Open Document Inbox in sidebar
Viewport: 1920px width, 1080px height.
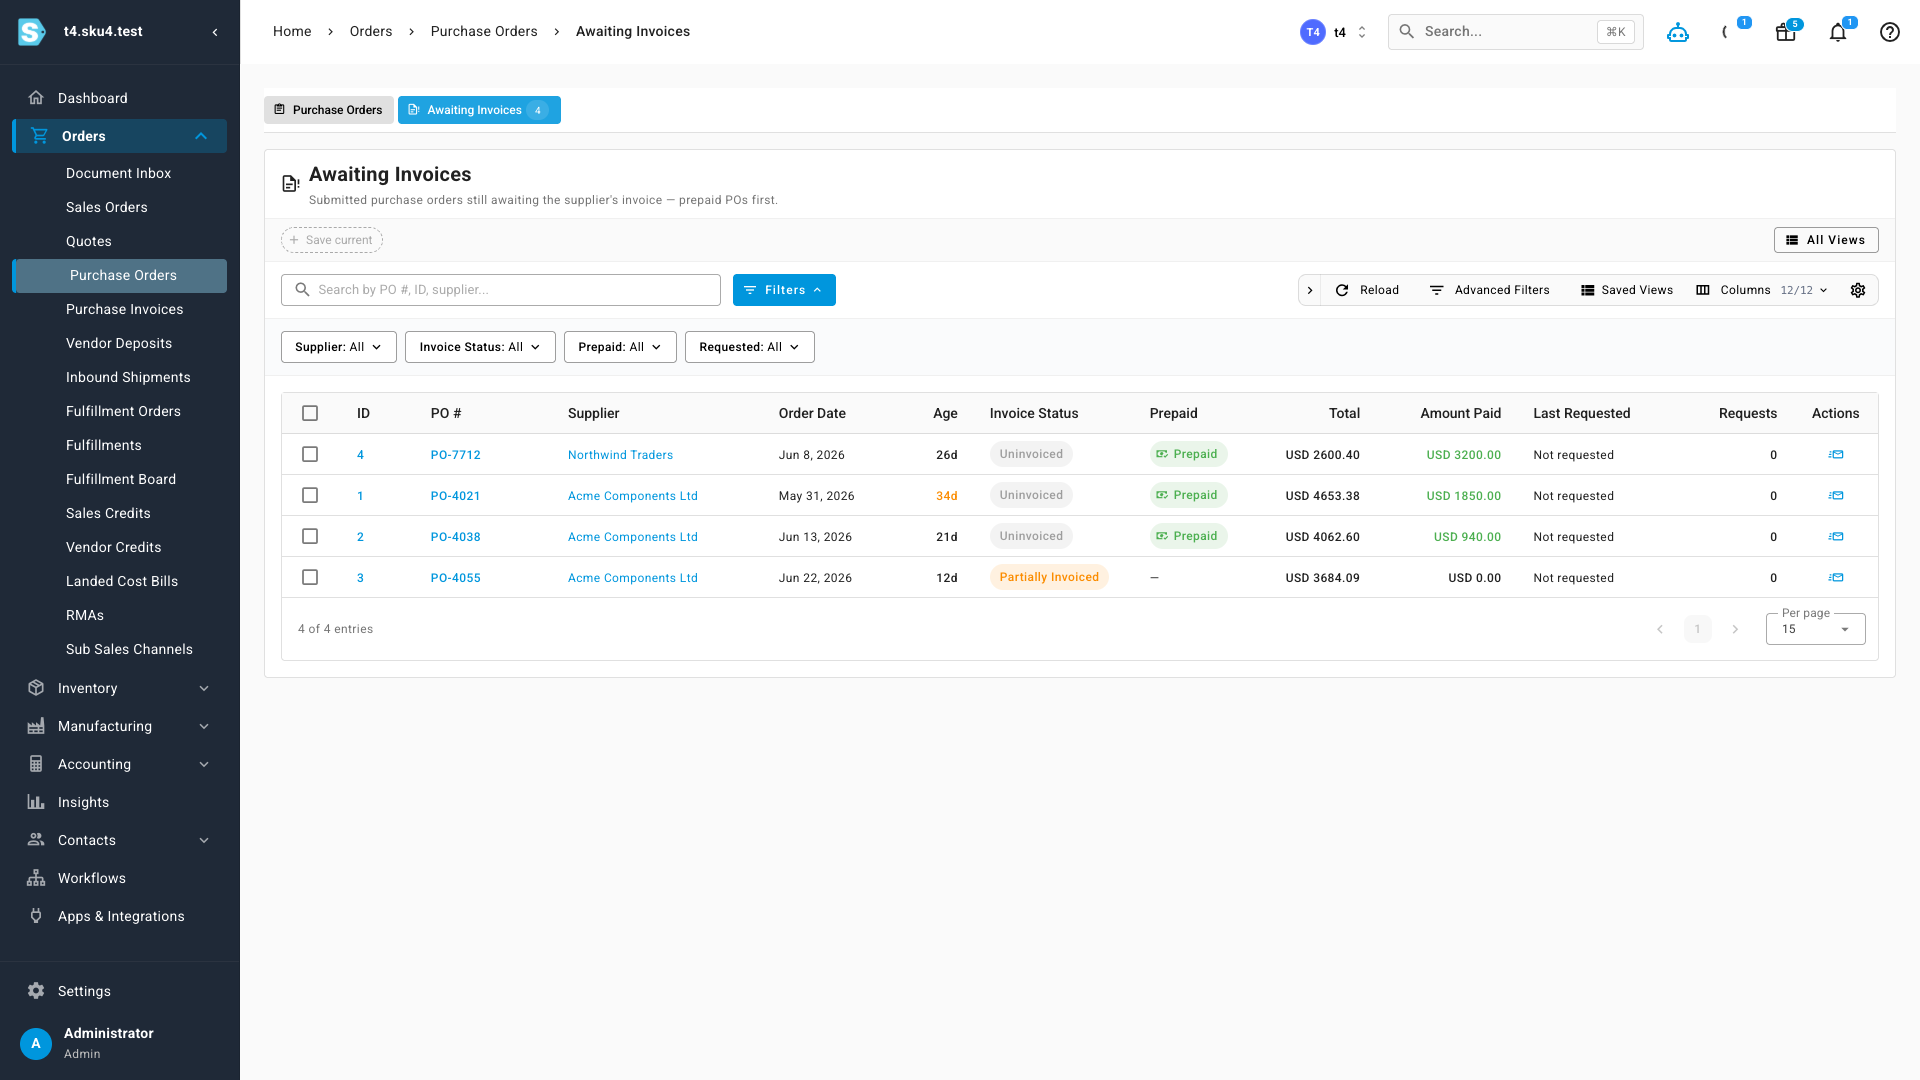pos(118,173)
